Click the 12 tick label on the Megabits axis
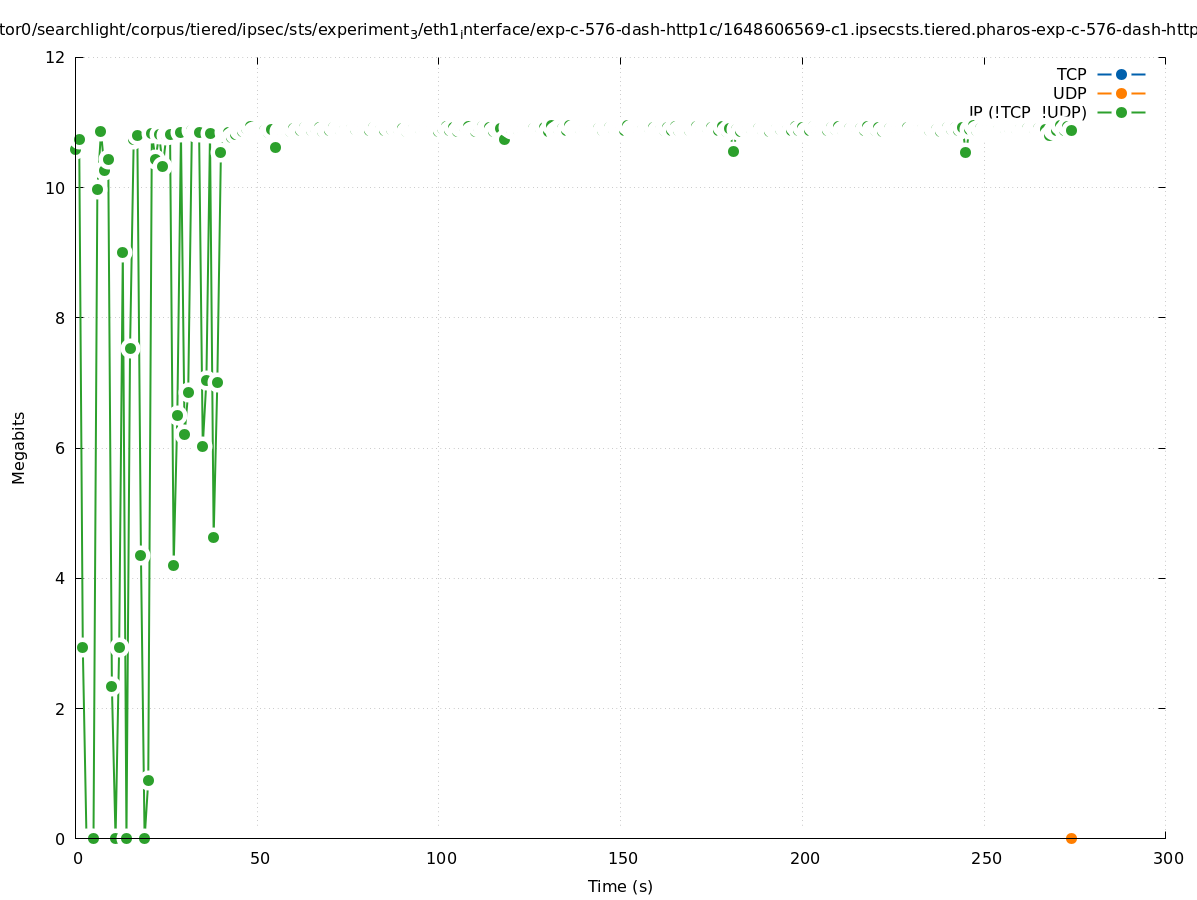 pyautogui.click(x=56, y=57)
